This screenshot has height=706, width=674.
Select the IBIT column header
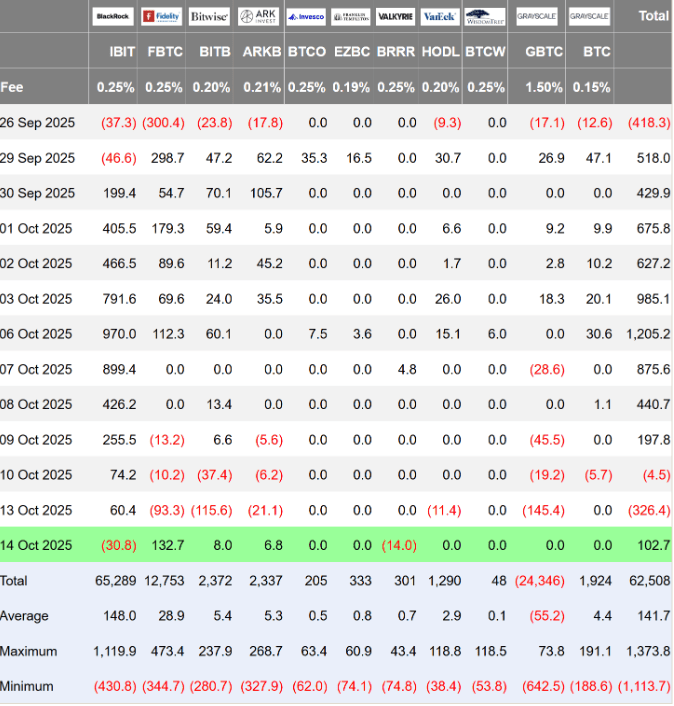(x=116, y=51)
